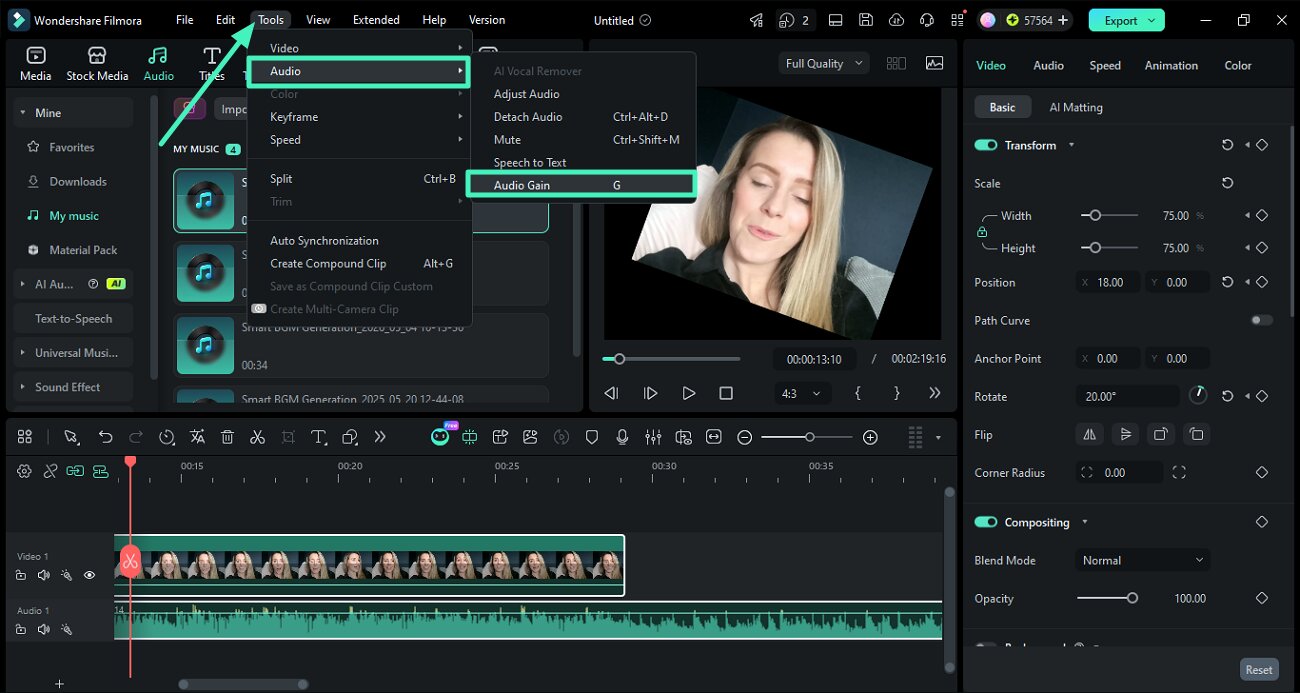Image resolution: width=1300 pixels, height=693 pixels.
Task: Click the undo arrow in timeline toolbar
Action: (105, 437)
